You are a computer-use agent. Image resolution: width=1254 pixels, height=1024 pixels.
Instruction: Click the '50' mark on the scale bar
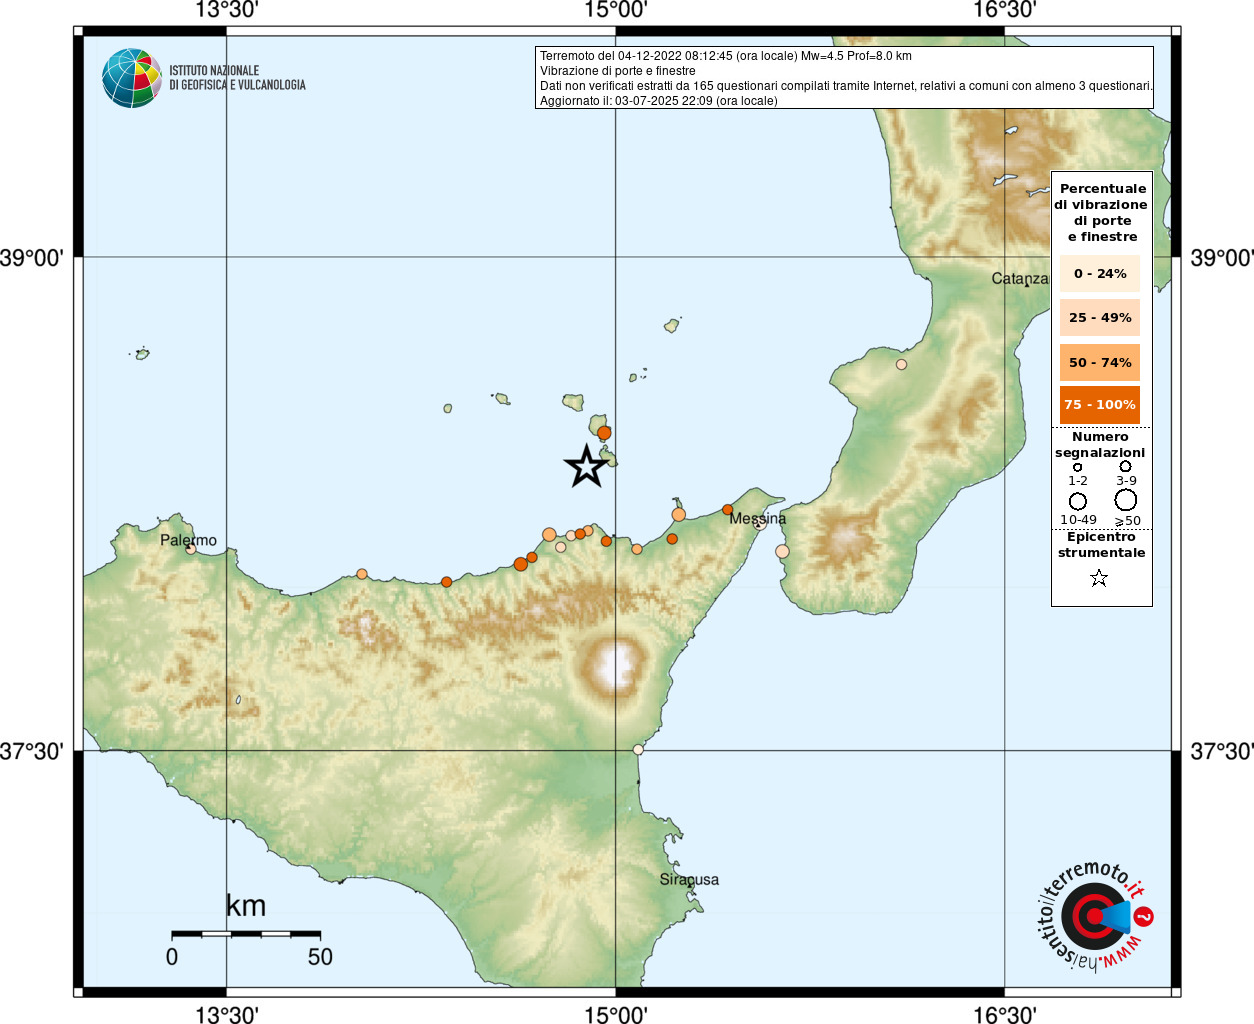tap(320, 956)
